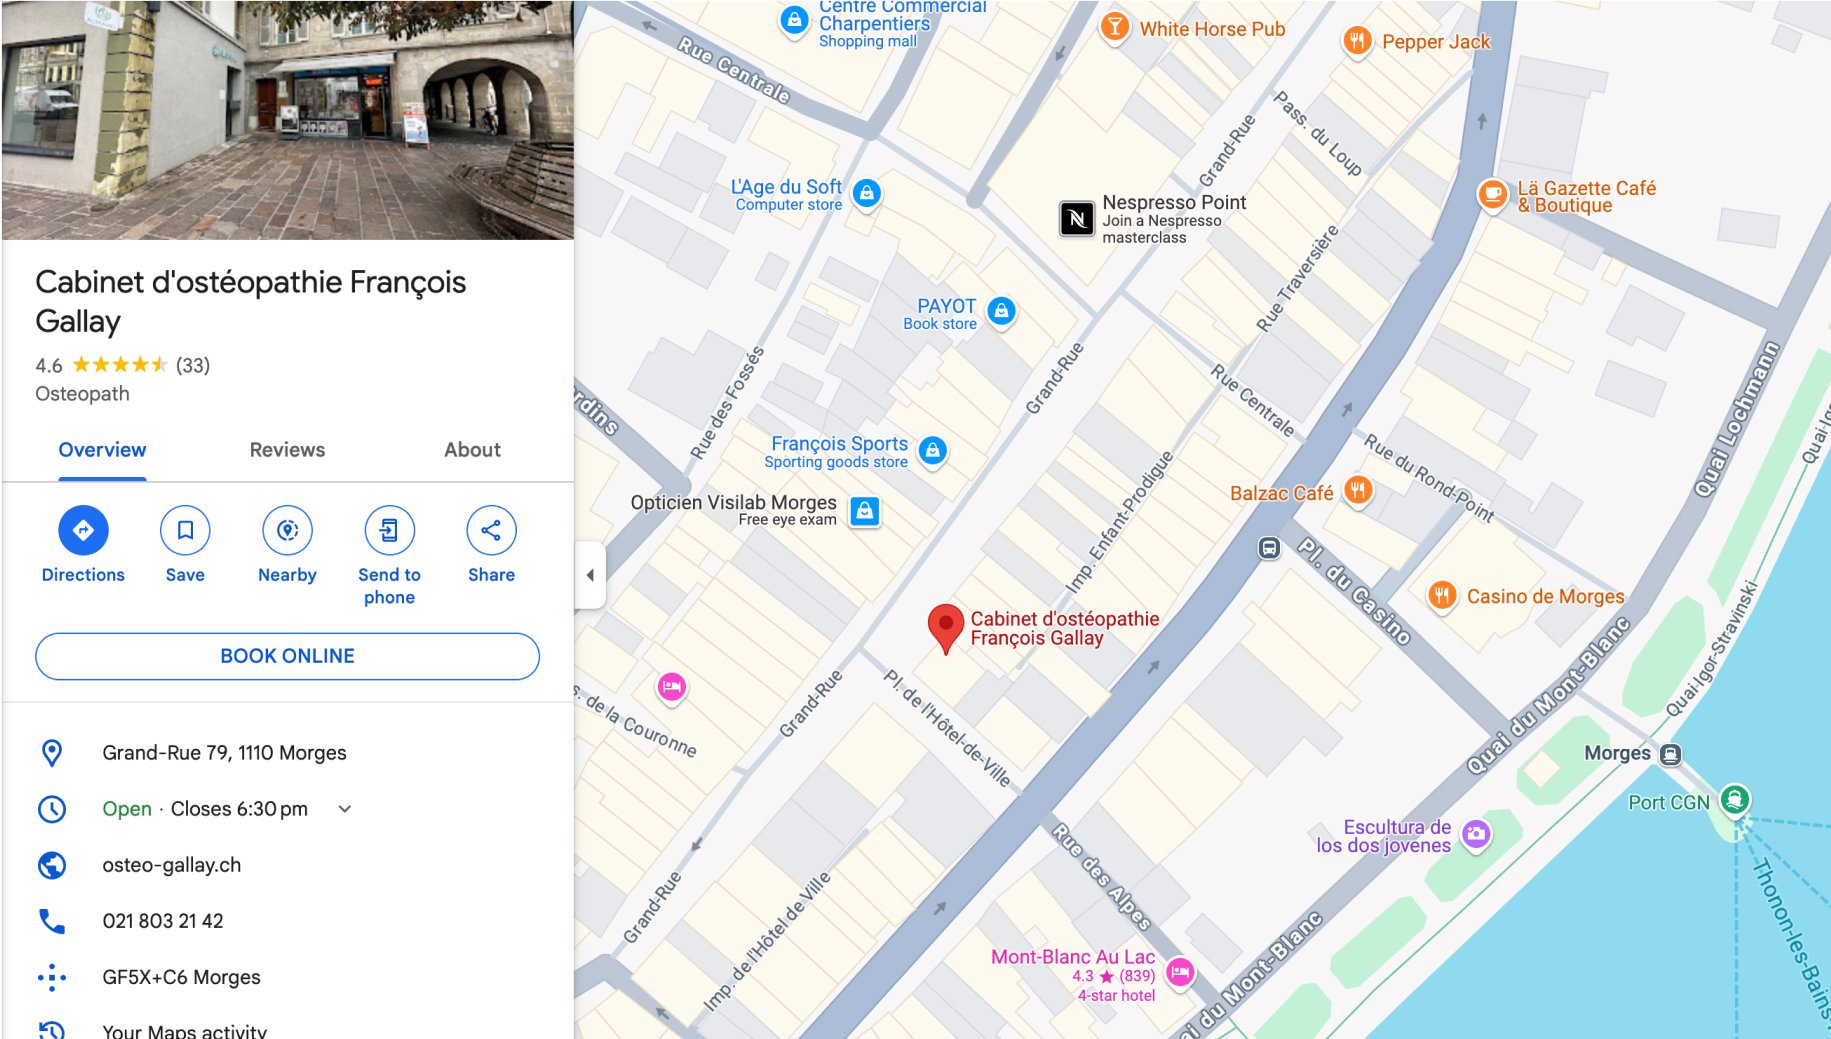This screenshot has width=1831, height=1039.
Task: Click Your Maps activity entry
Action: tap(184, 1031)
